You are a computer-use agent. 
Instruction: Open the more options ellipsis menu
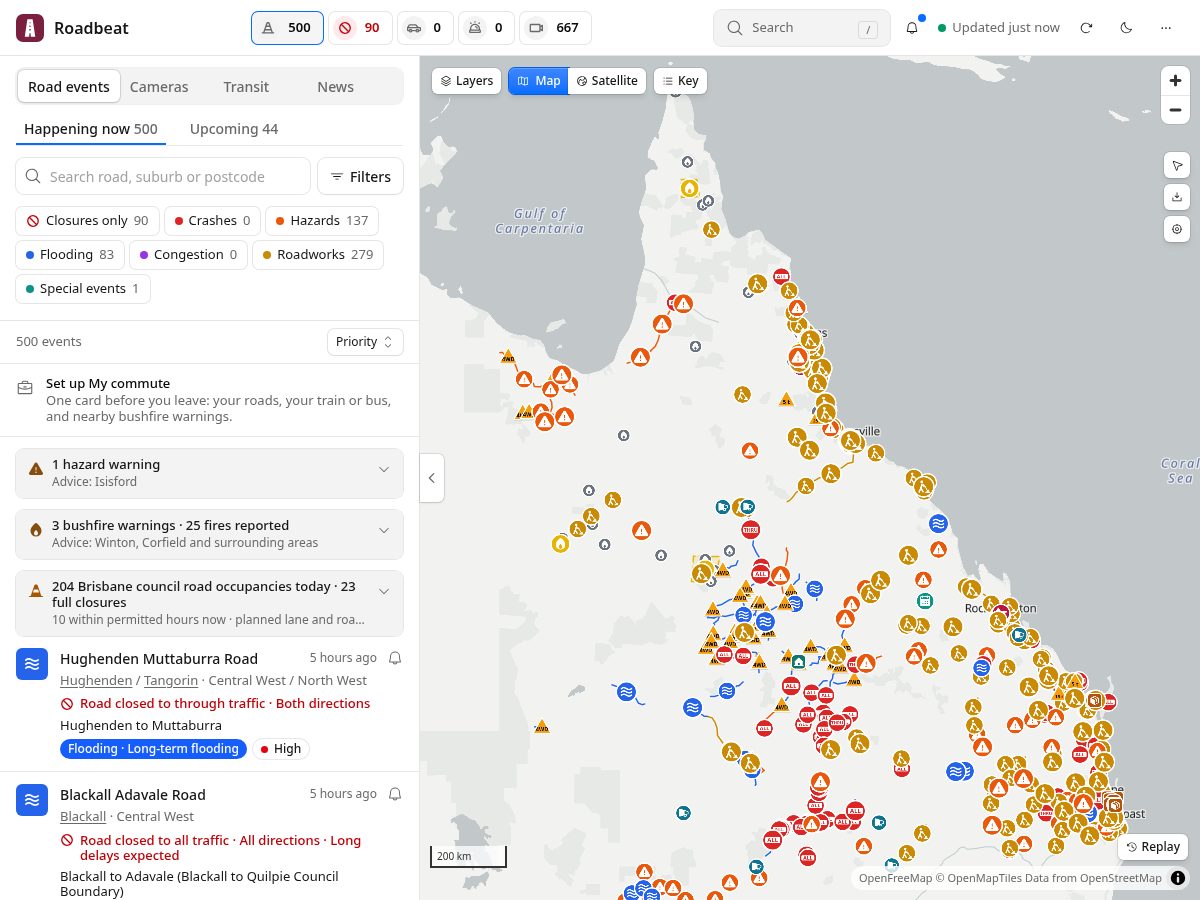click(x=1166, y=28)
